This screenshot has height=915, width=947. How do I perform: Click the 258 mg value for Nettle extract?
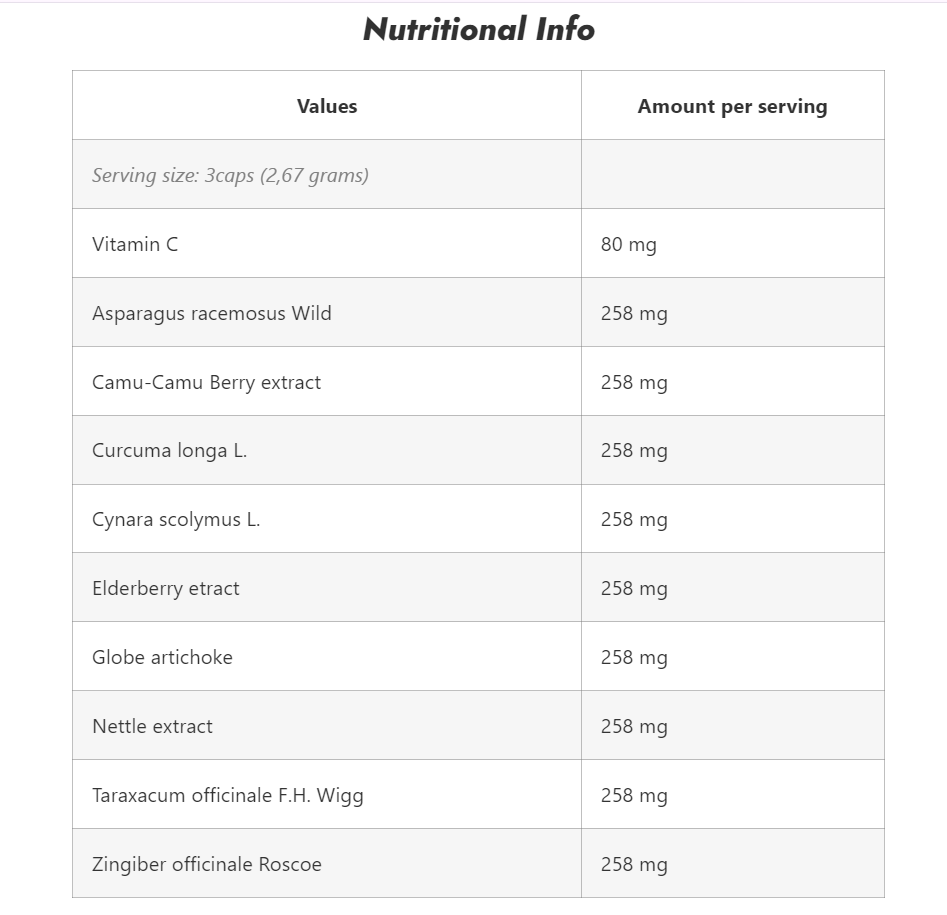(x=634, y=727)
